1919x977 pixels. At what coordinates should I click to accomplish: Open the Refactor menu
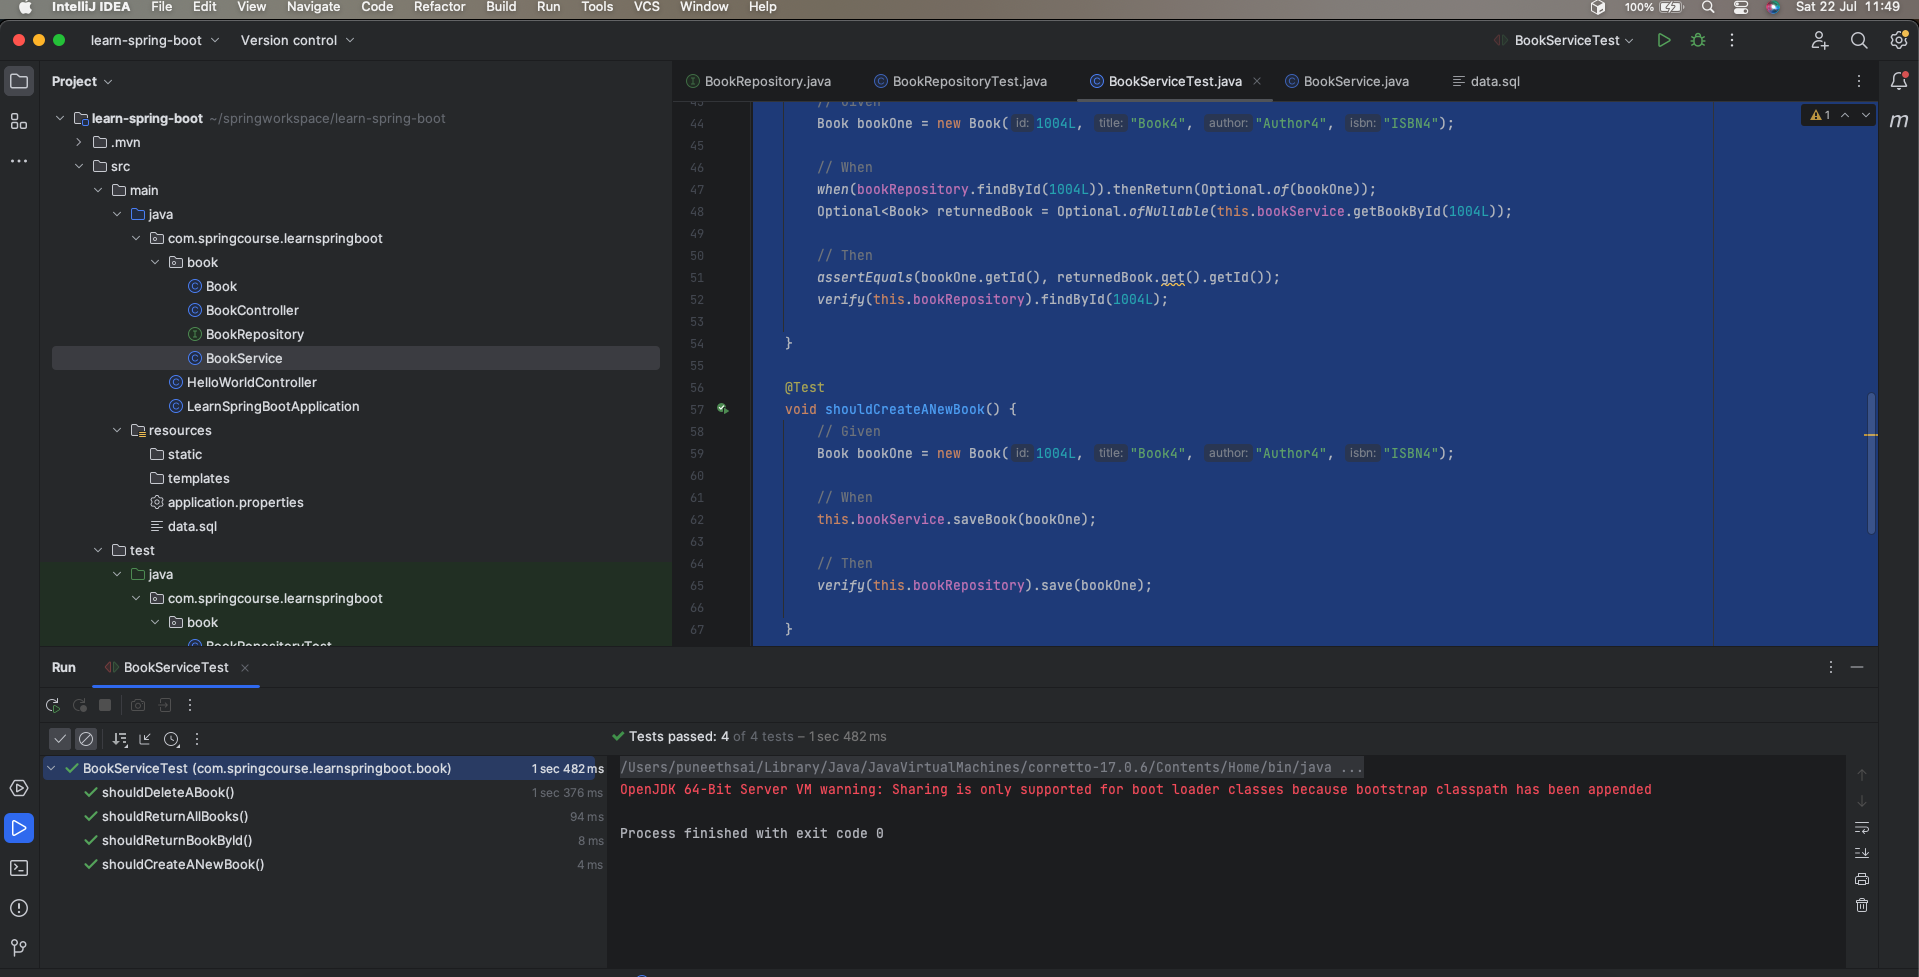click(439, 7)
